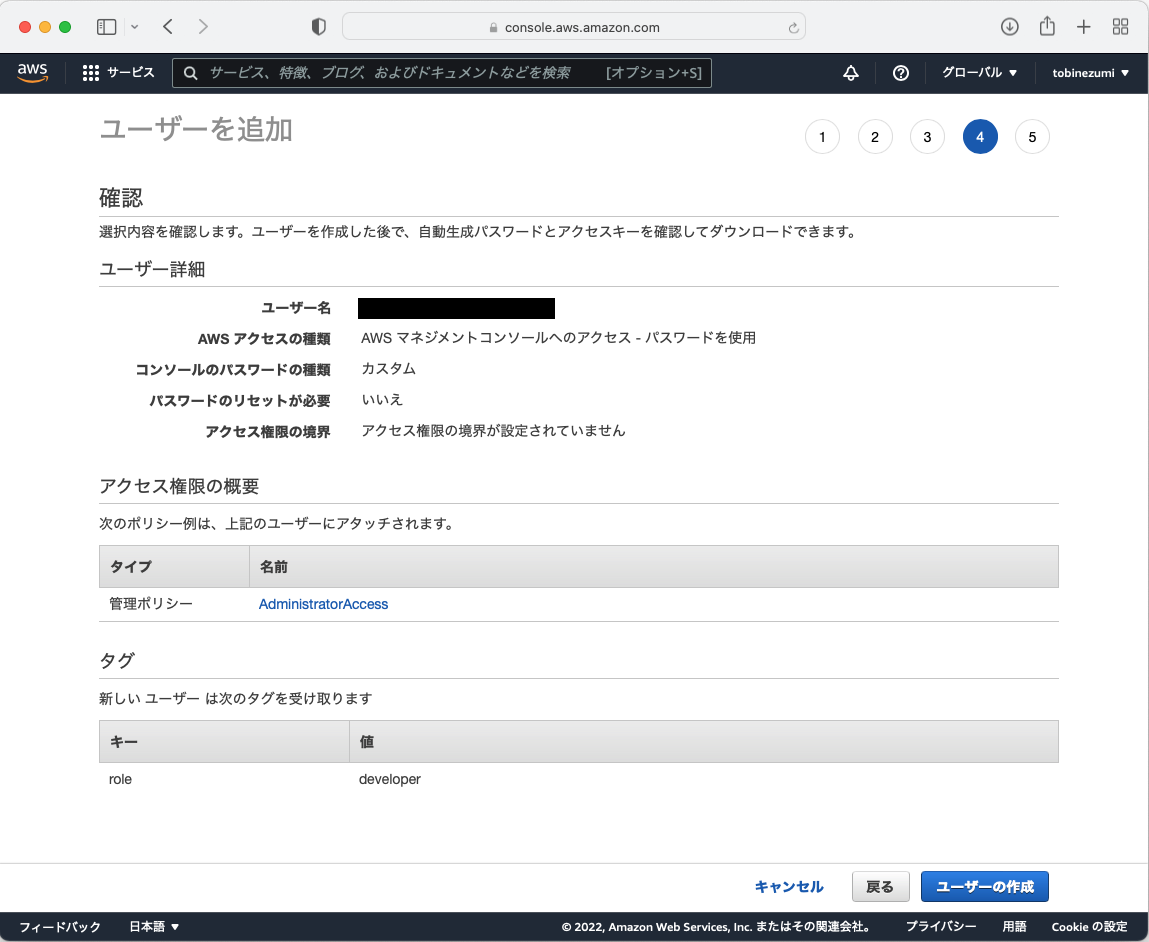Focus the AWS services search field
The height and width of the screenshot is (942, 1149).
pyautogui.click(x=442, y=73)
